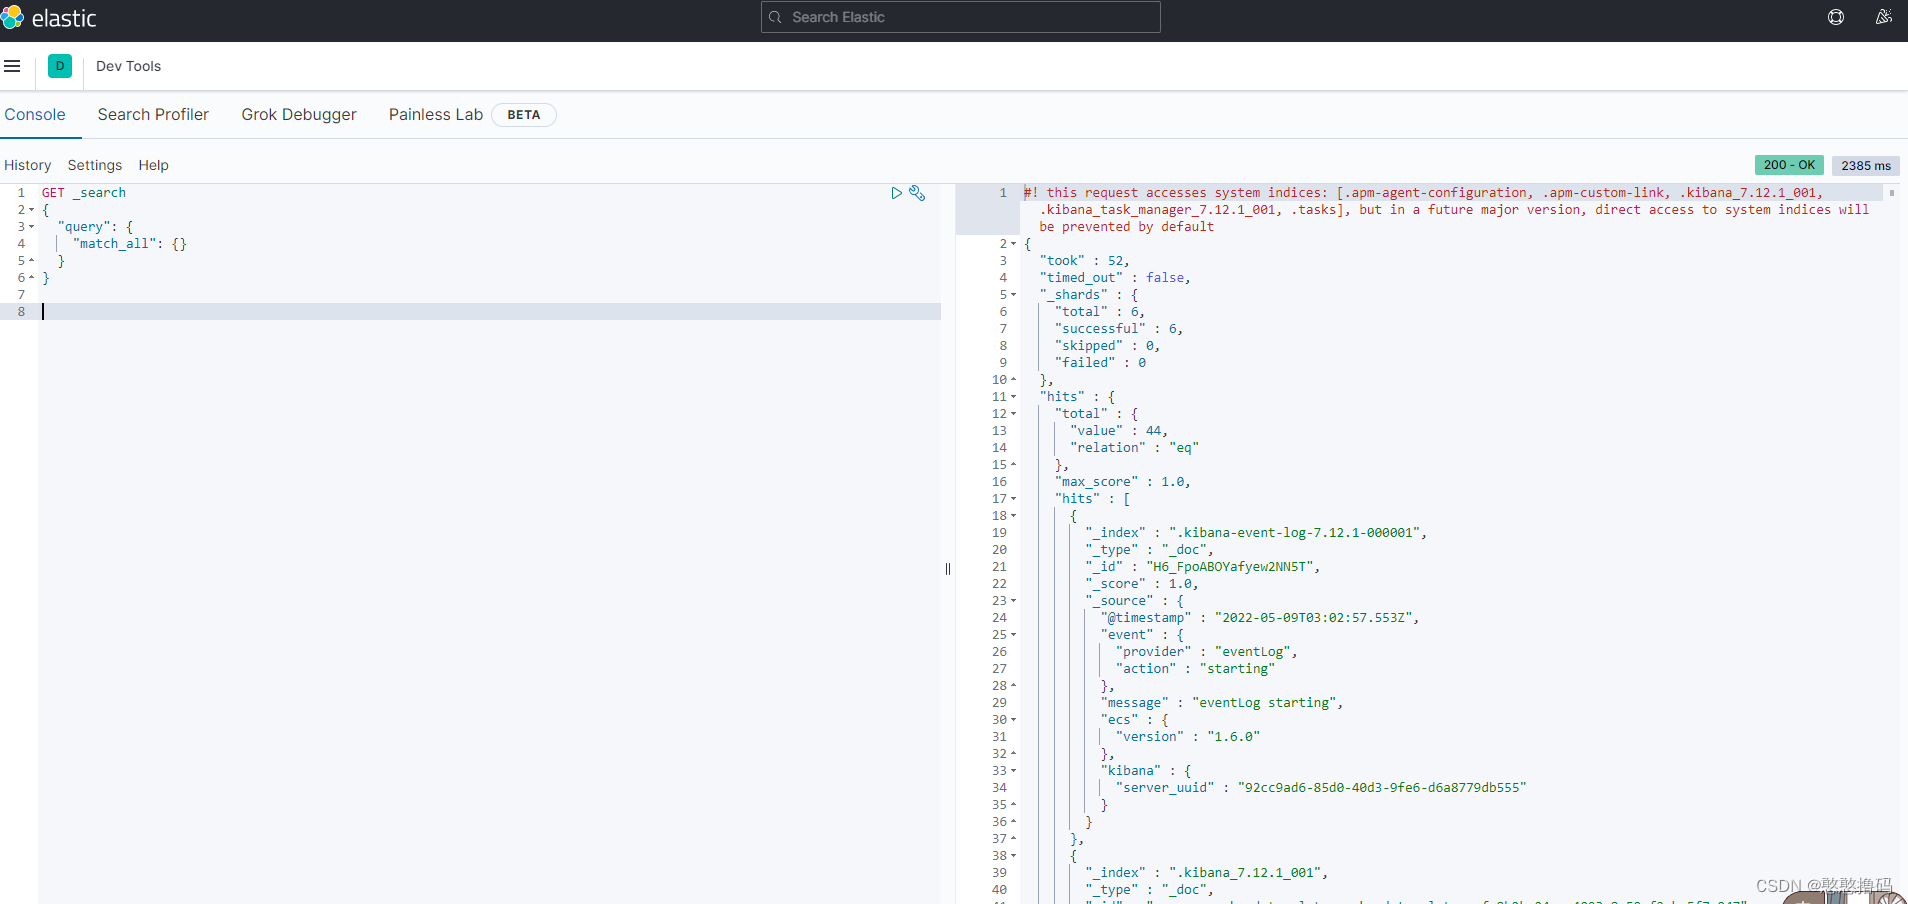Click the Elastic logo

coord(49,18)
